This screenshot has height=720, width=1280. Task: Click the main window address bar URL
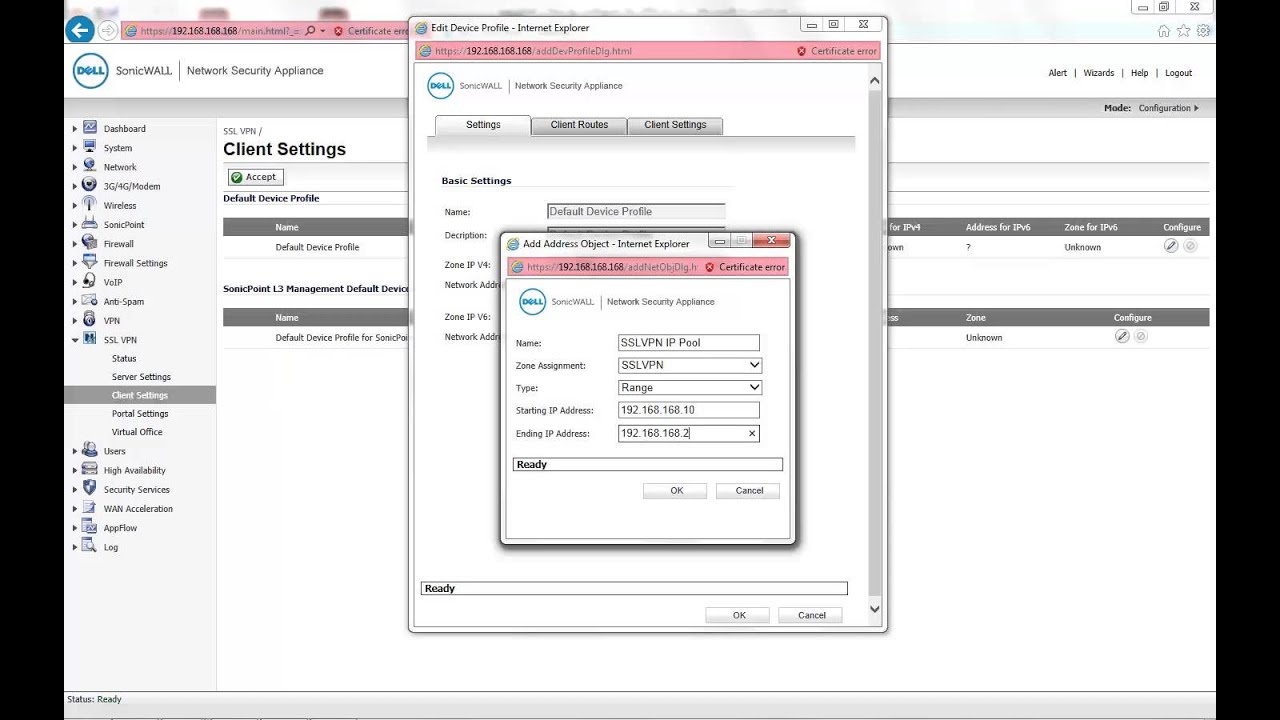220,31
